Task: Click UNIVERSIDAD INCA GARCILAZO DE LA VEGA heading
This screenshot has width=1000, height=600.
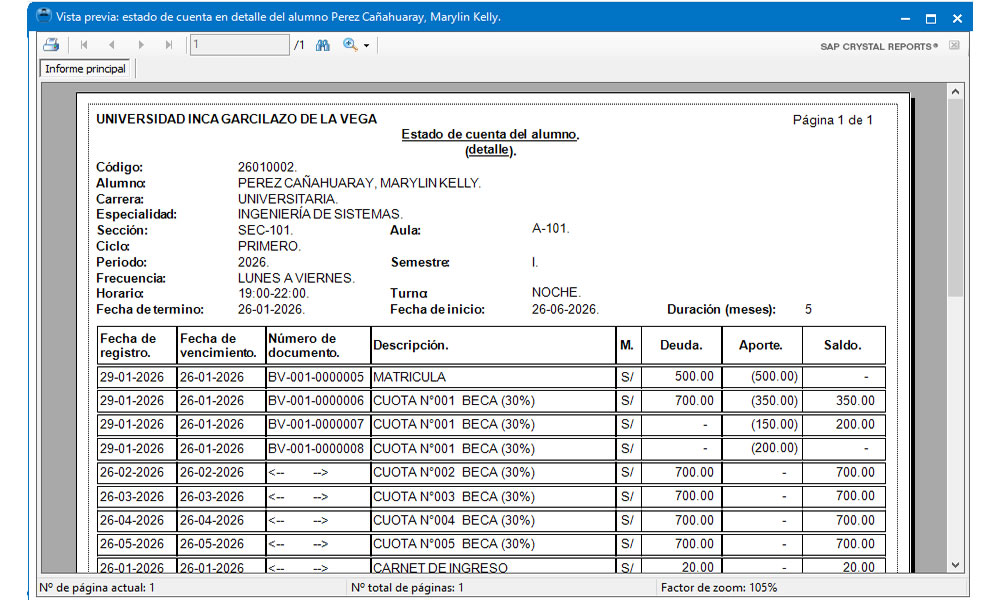Action: coord(236,119)
